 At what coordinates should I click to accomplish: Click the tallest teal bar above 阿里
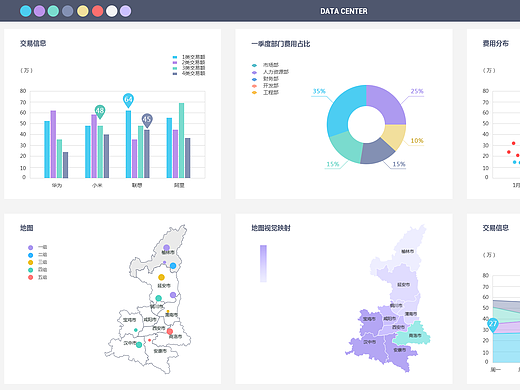181,140
